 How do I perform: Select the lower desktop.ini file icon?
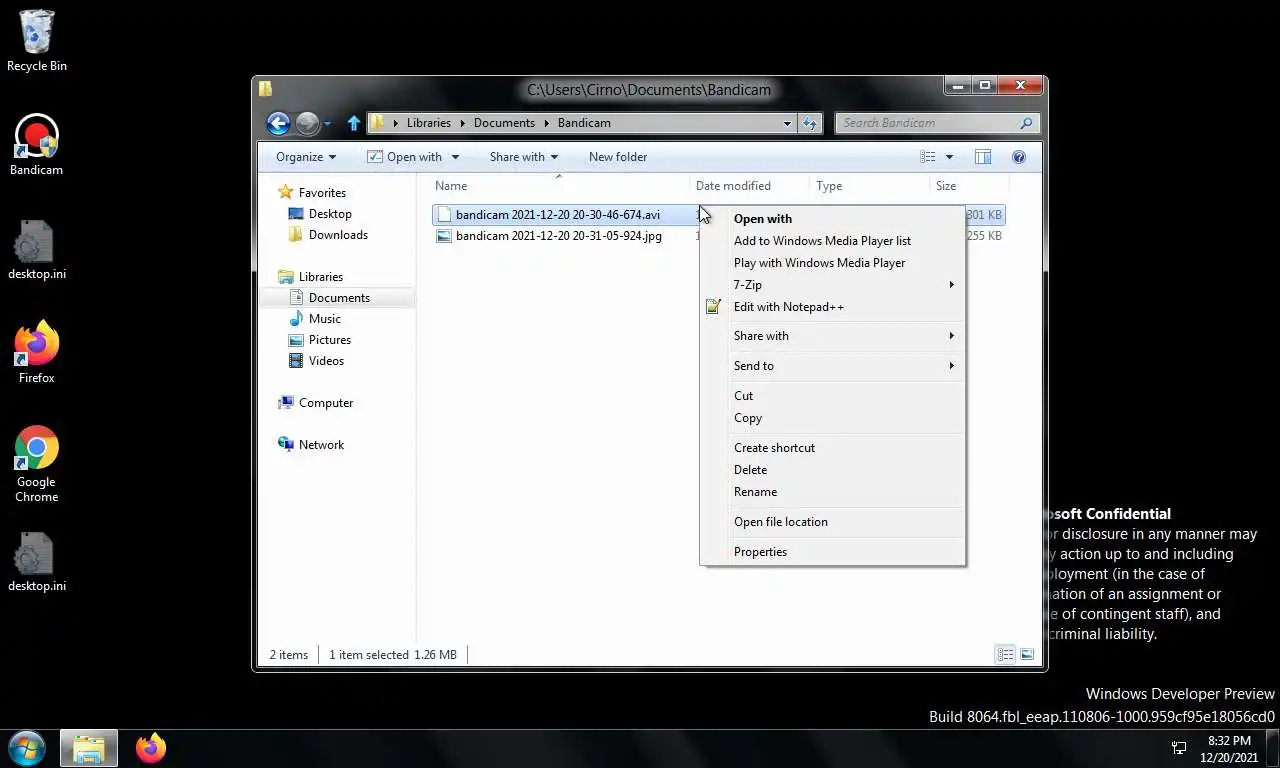click(37, 562)
